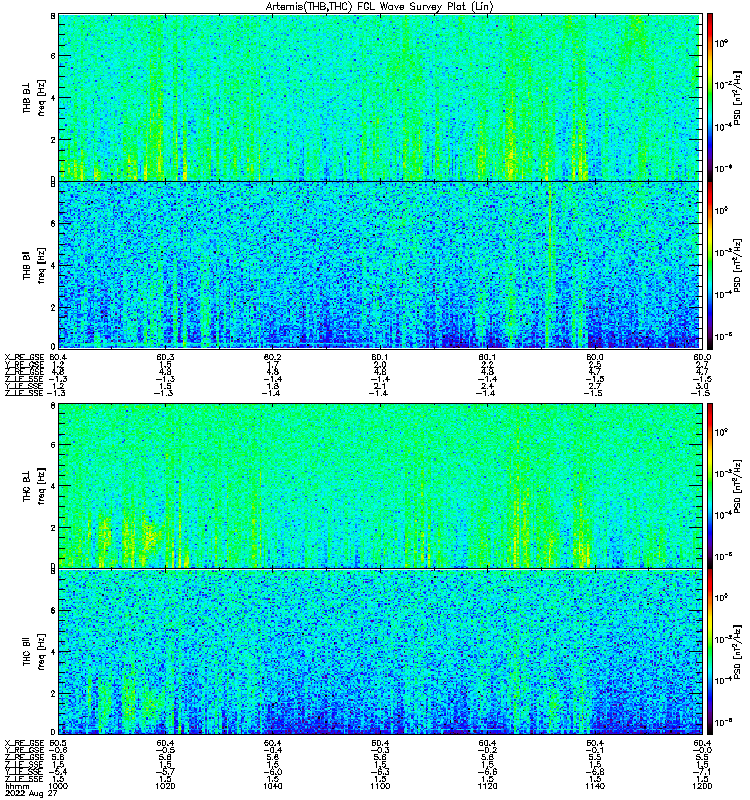This screenshot has height=800, width=750.
Task: Click the '8' frequency tick of THB B⊥
Action: click(x=53, y=16)
